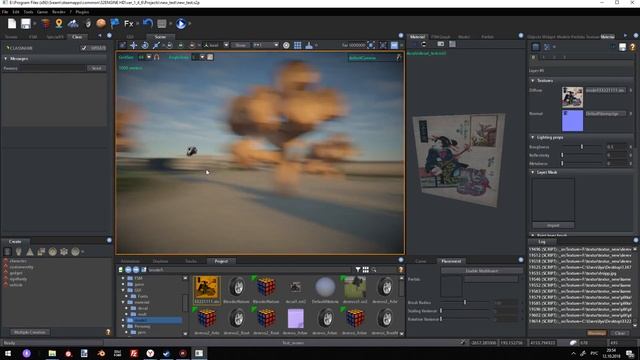The height and width of the screenshot is (360, 640).
Task: Click the filter funnel icon in project browser
Action: pyautogui.click(x=358, y=270)
